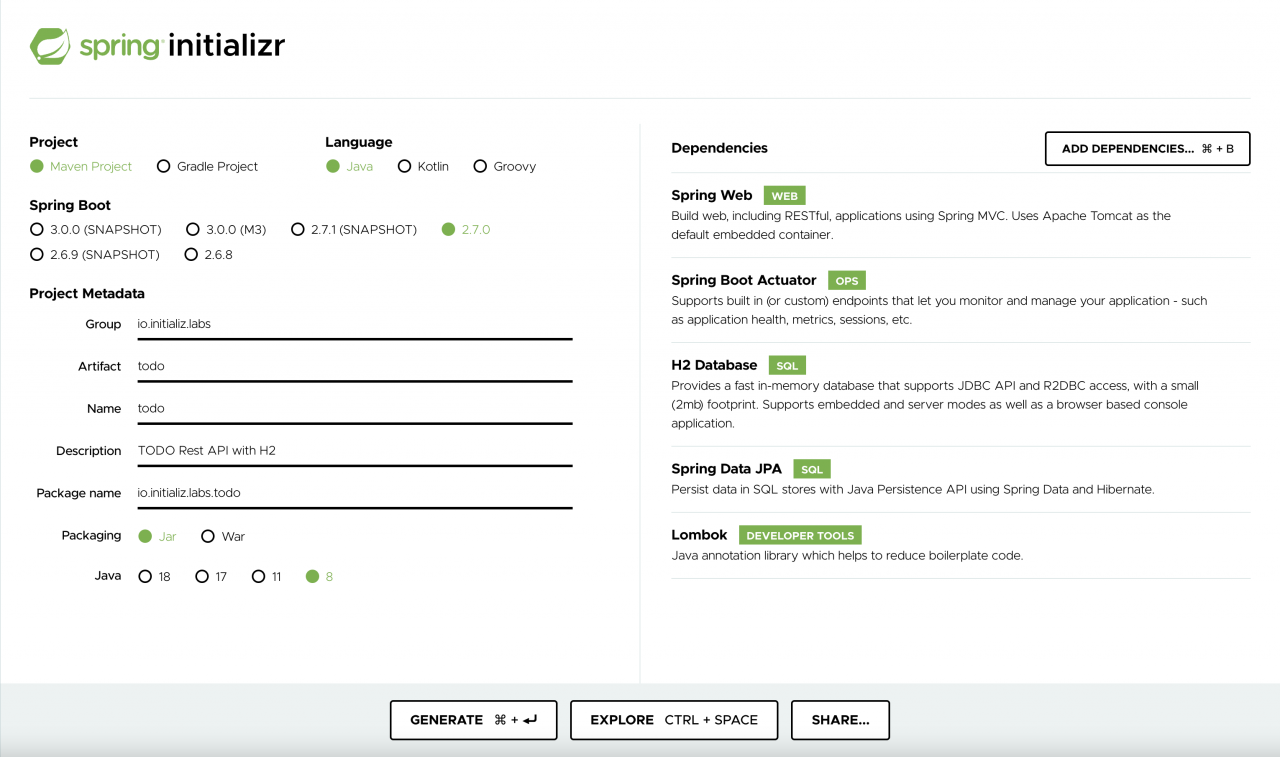Open the Add Dependencies dialog
The image size is (1280, 757).
[1147, 148]
